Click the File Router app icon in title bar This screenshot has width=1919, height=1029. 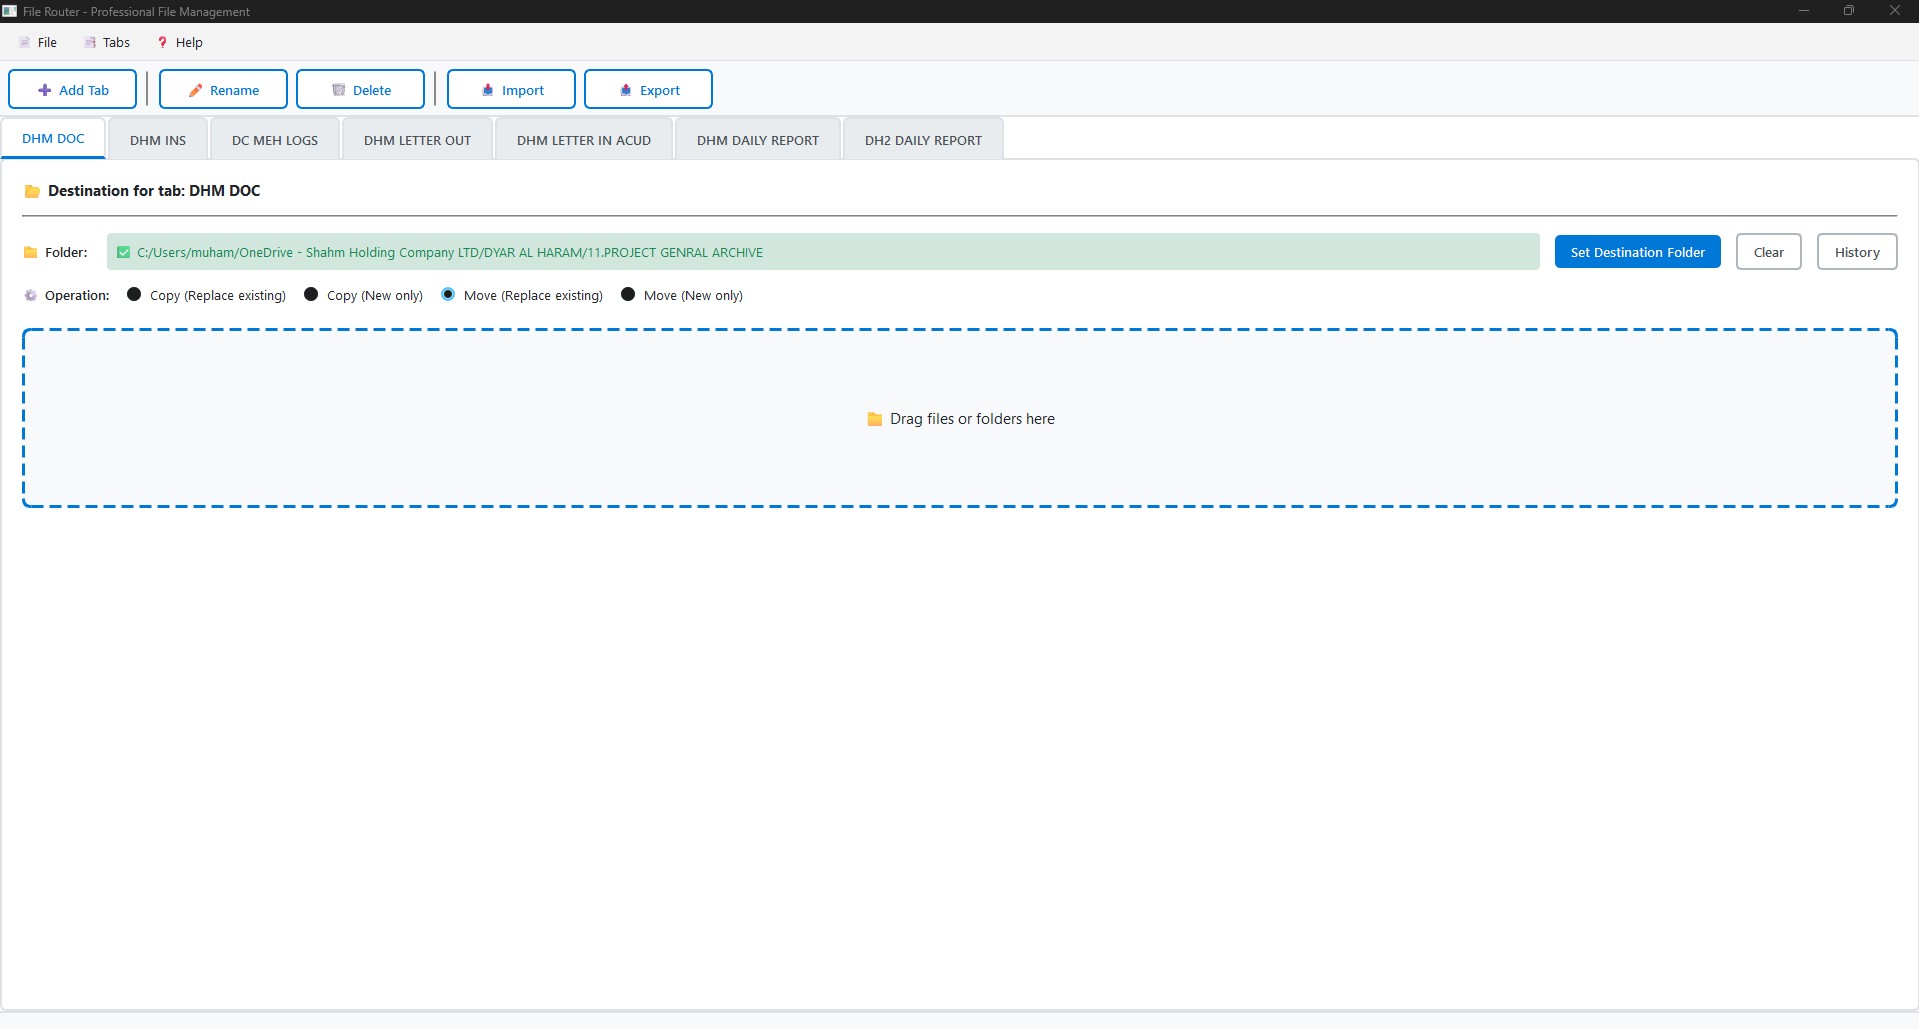[x=10, y=11]
